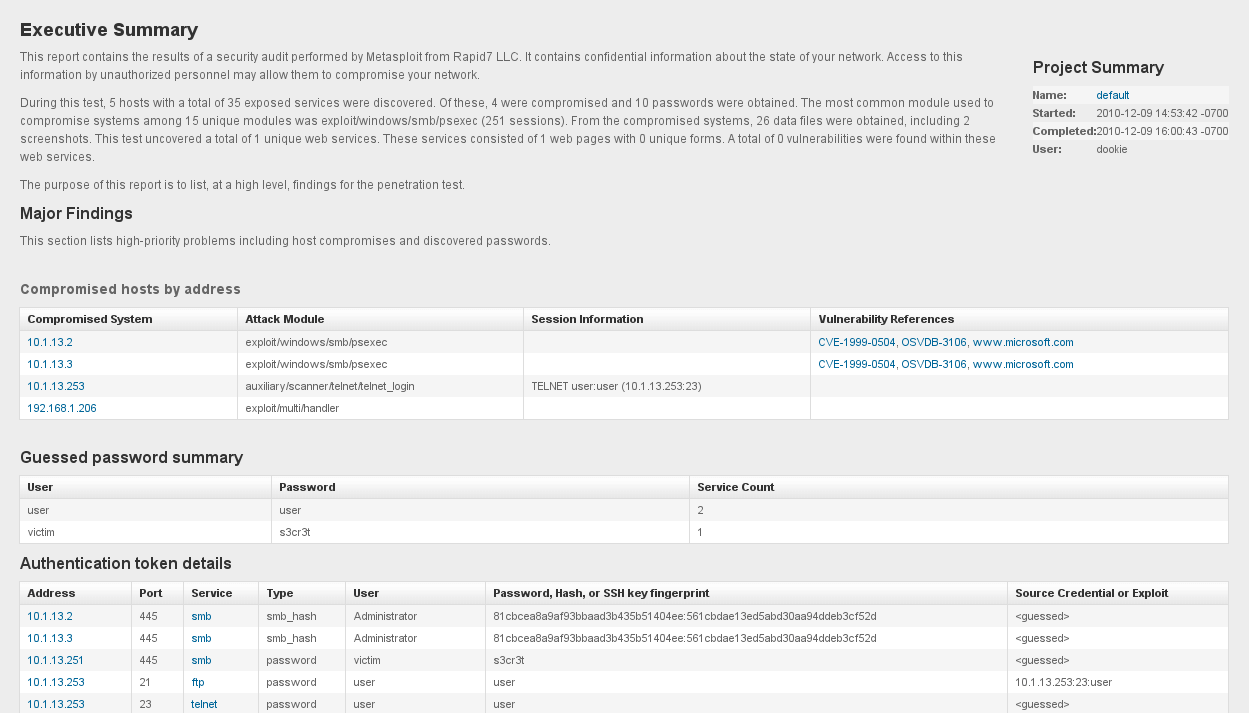The image size is (1249, 713).
Task: Open the telnet service link
Action: pyautogui.click(x=204, y=704)
